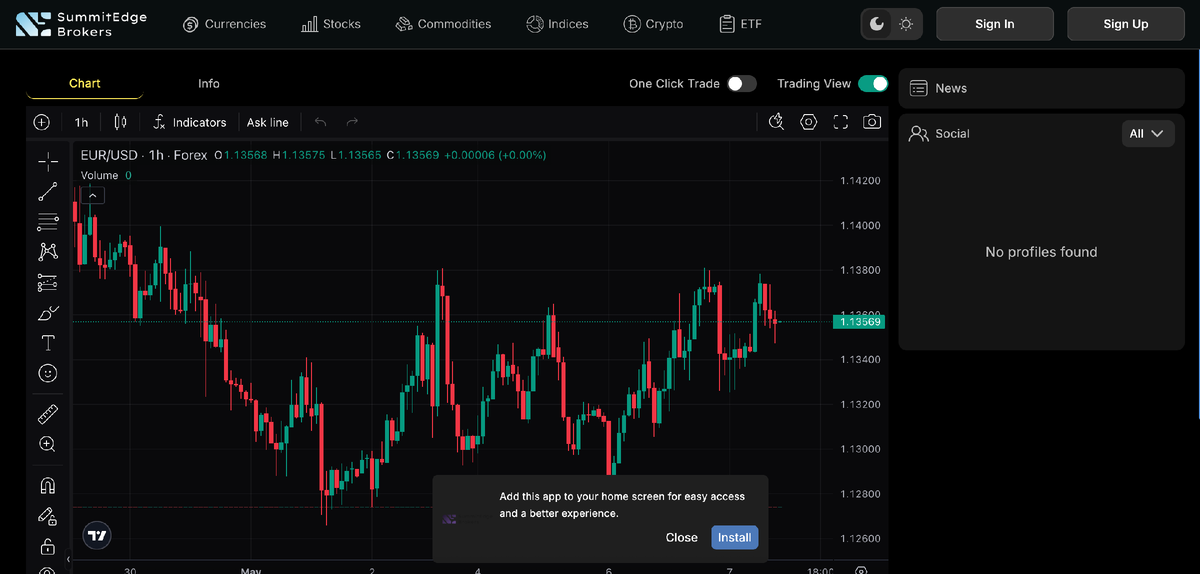Click the 1.12800 price axis label
This screenshot has height=574, width=1200.
[x=860, y=494]
